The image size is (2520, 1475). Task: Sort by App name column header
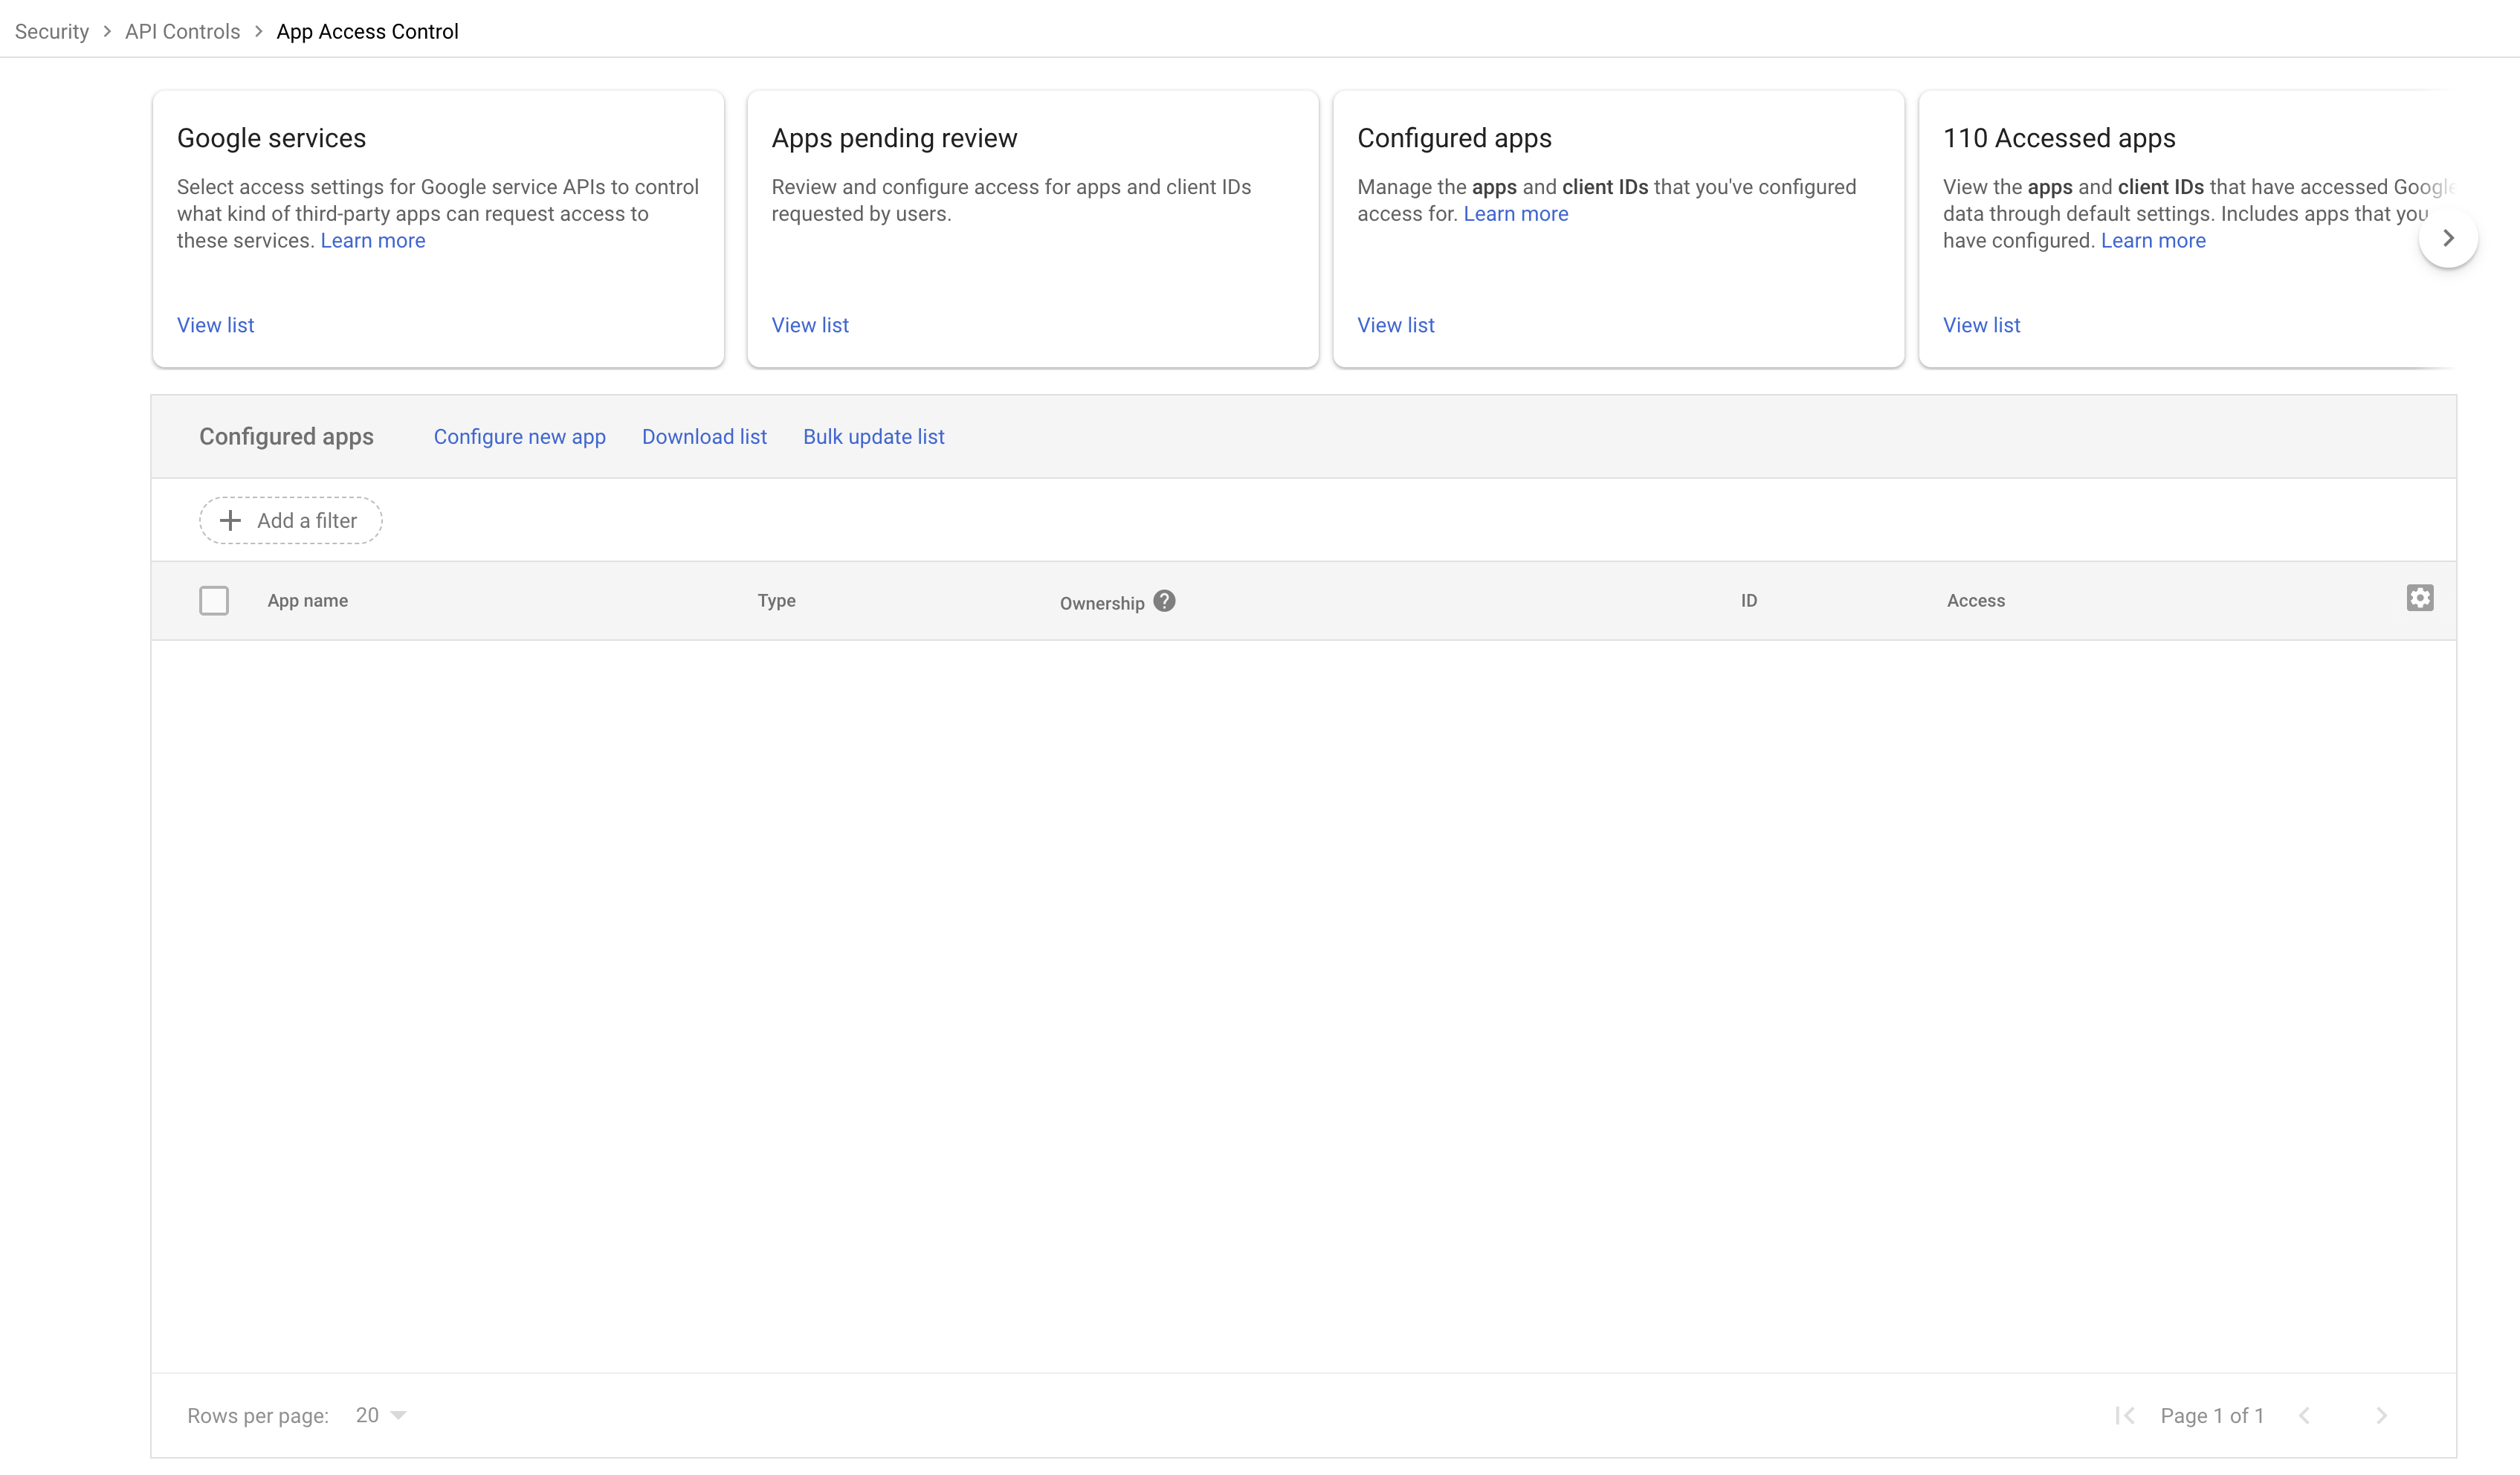coord(308,601)
